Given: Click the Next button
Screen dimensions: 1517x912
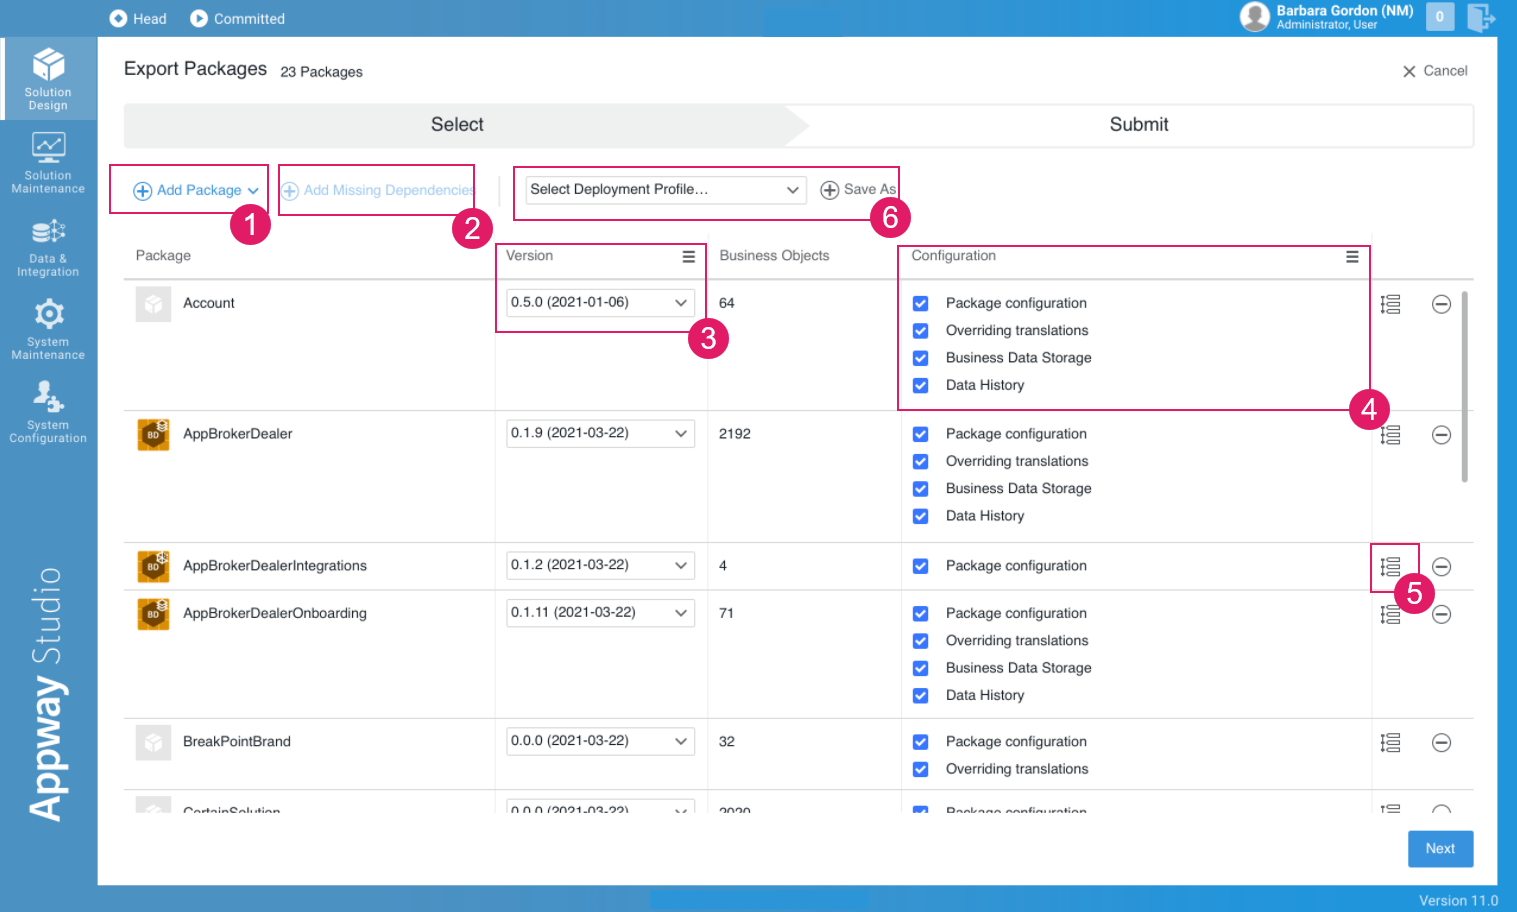Looking at the screenshot, I should point(1441,849).
